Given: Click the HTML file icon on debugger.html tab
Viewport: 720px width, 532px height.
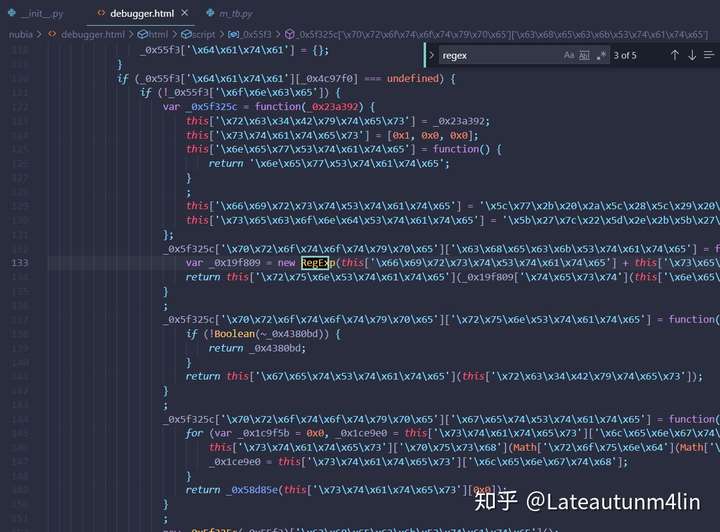Looking at the screenshot, I should 101,13.
